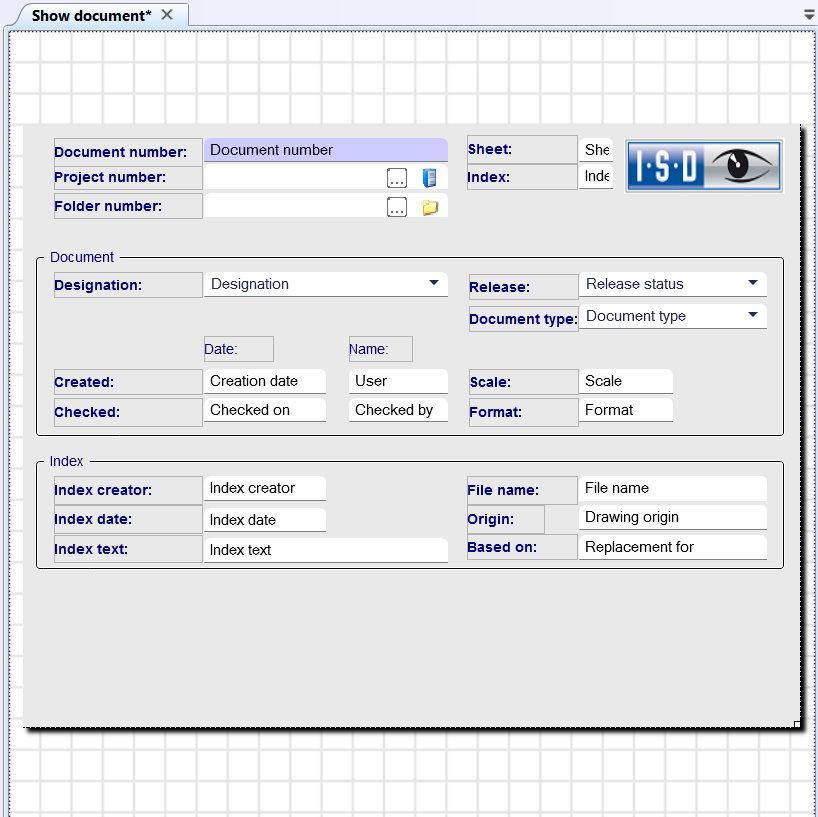Click the File name field
The width and height of the screenshot is (818, 817).
[x=672, y=488]
